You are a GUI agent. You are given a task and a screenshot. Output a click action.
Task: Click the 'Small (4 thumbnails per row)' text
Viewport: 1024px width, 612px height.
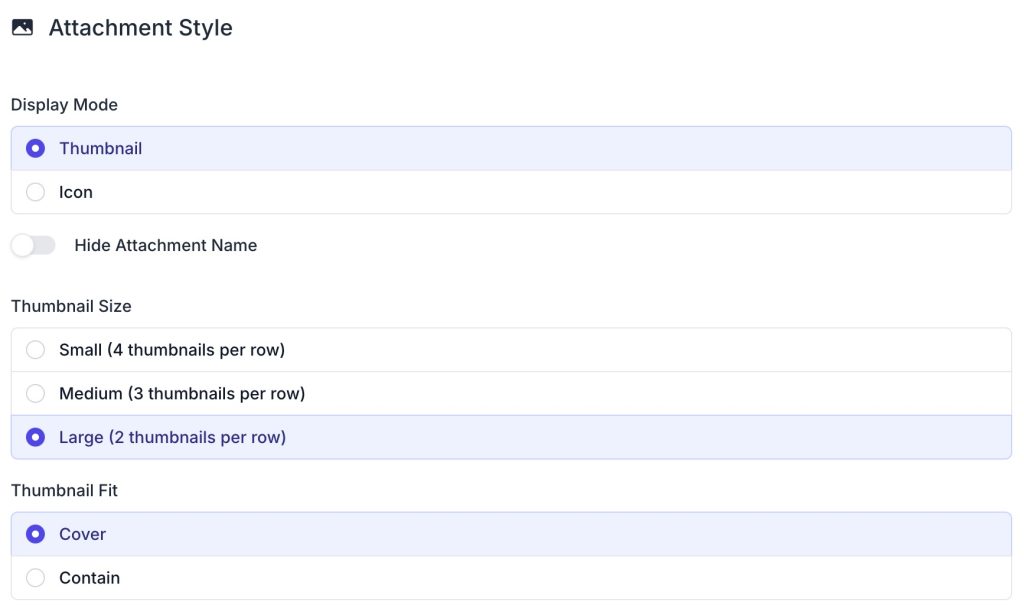coord(172,350)
